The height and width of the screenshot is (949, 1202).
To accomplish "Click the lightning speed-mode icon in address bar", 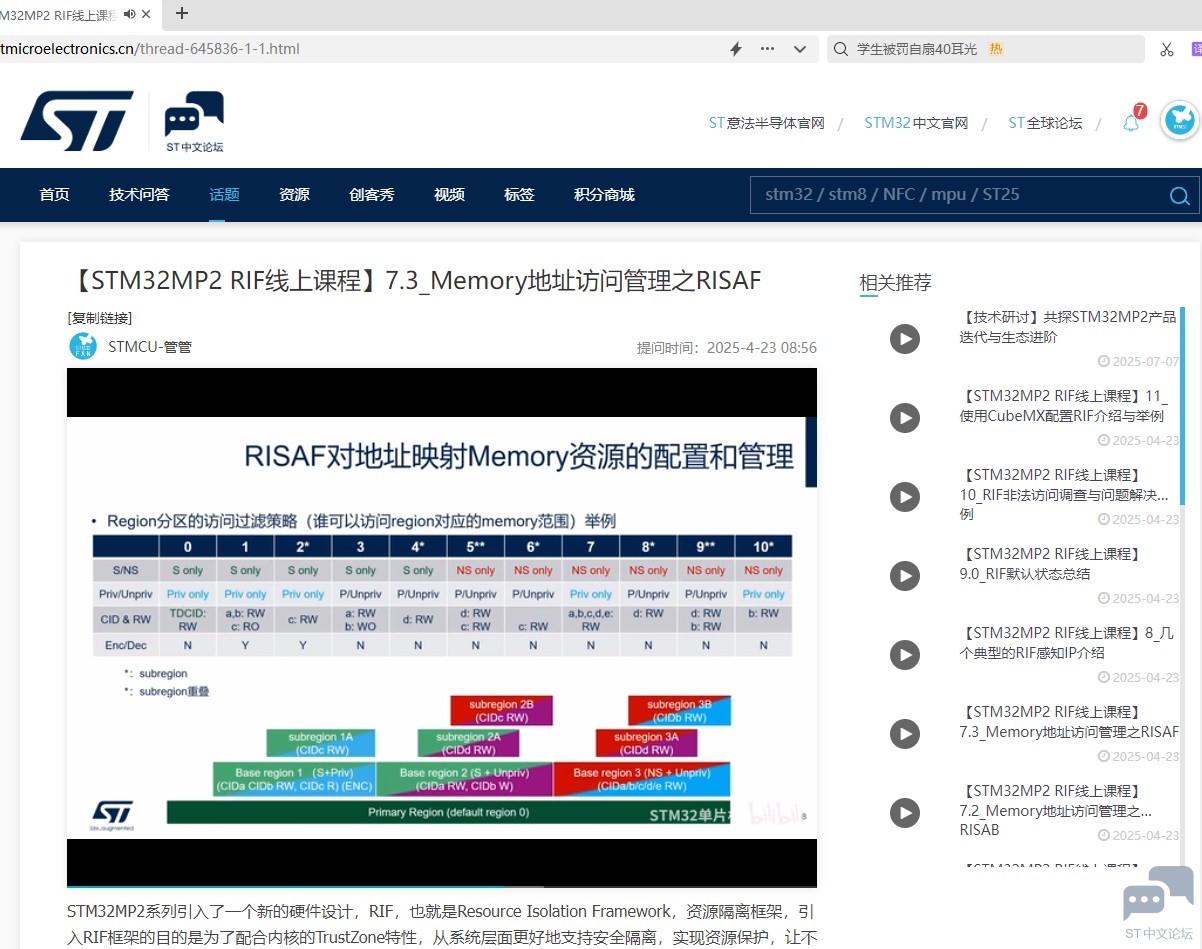I will tap(737, 49).
